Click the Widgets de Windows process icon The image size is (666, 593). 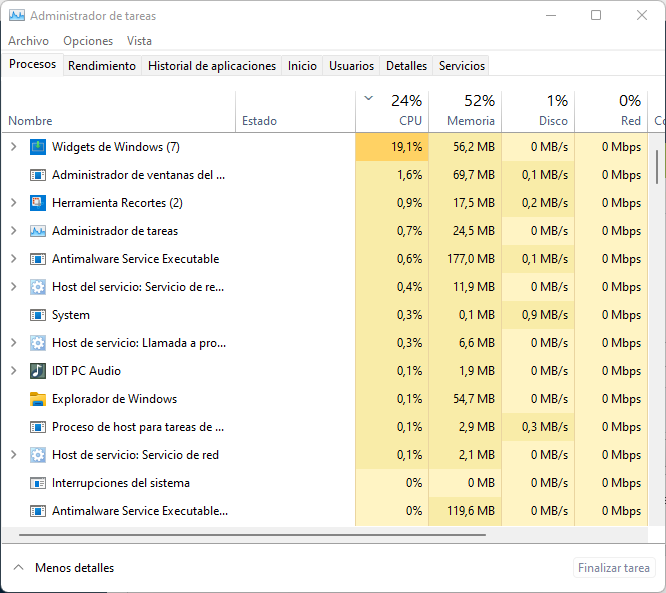point(38,147)
